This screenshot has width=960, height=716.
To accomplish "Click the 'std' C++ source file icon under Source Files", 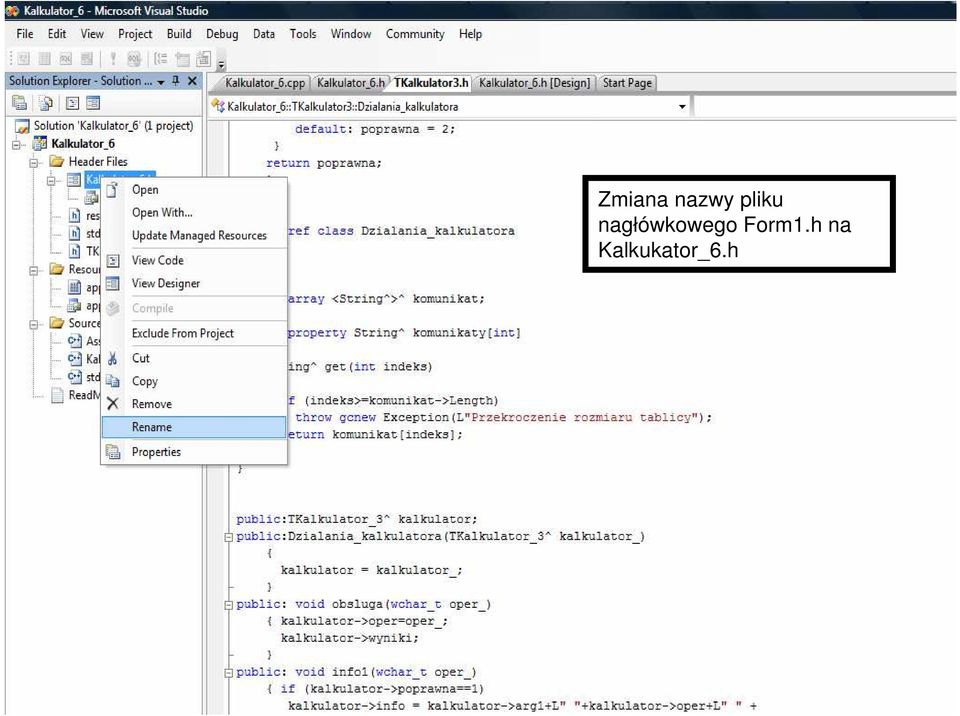I will point(75,377).
